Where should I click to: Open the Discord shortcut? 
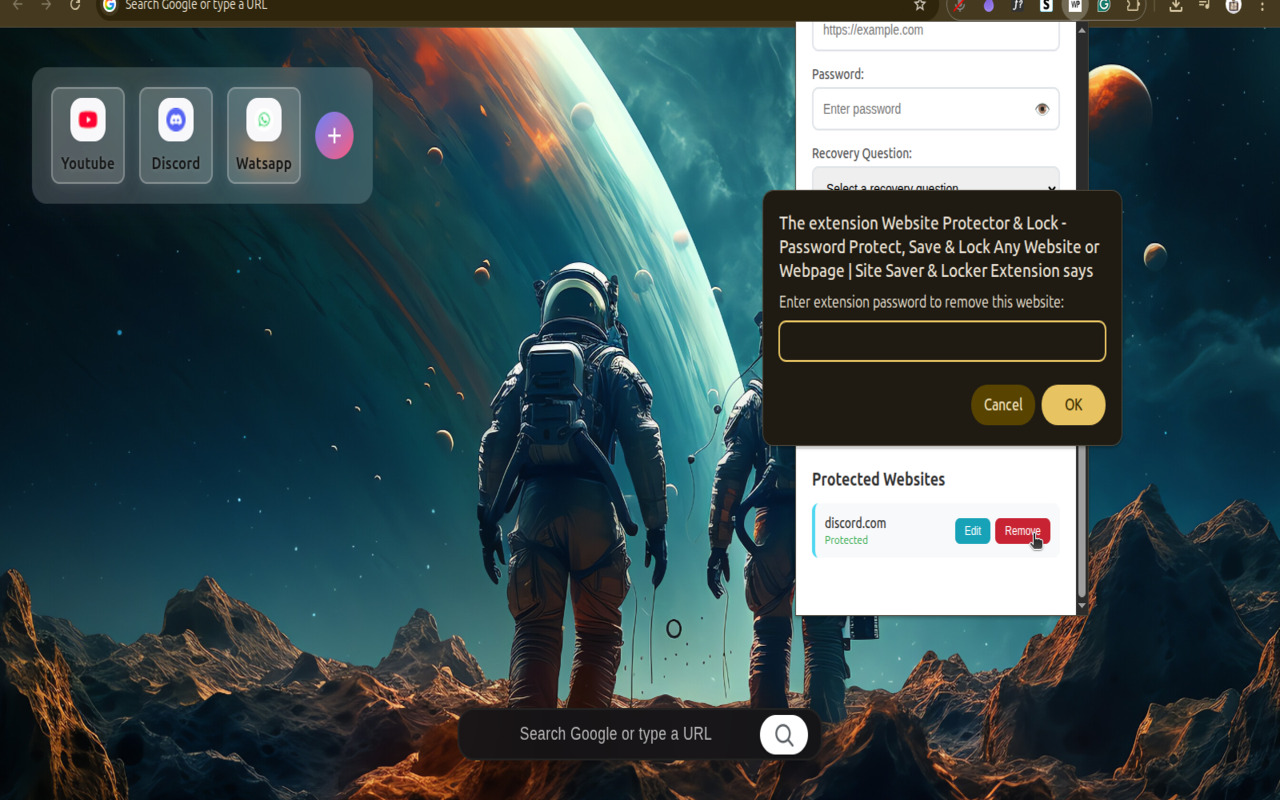coord(176,135)
